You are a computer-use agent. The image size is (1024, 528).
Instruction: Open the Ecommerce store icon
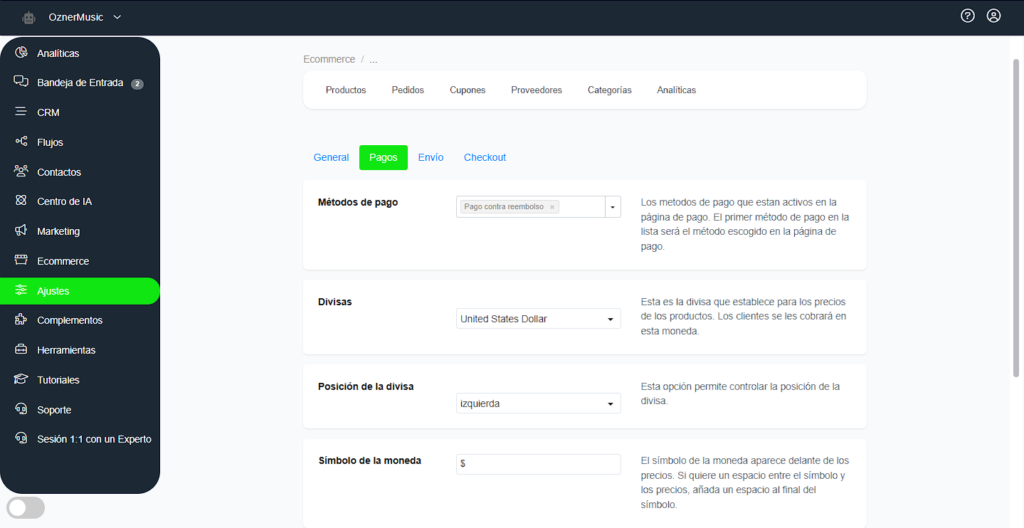coord(21,261)
